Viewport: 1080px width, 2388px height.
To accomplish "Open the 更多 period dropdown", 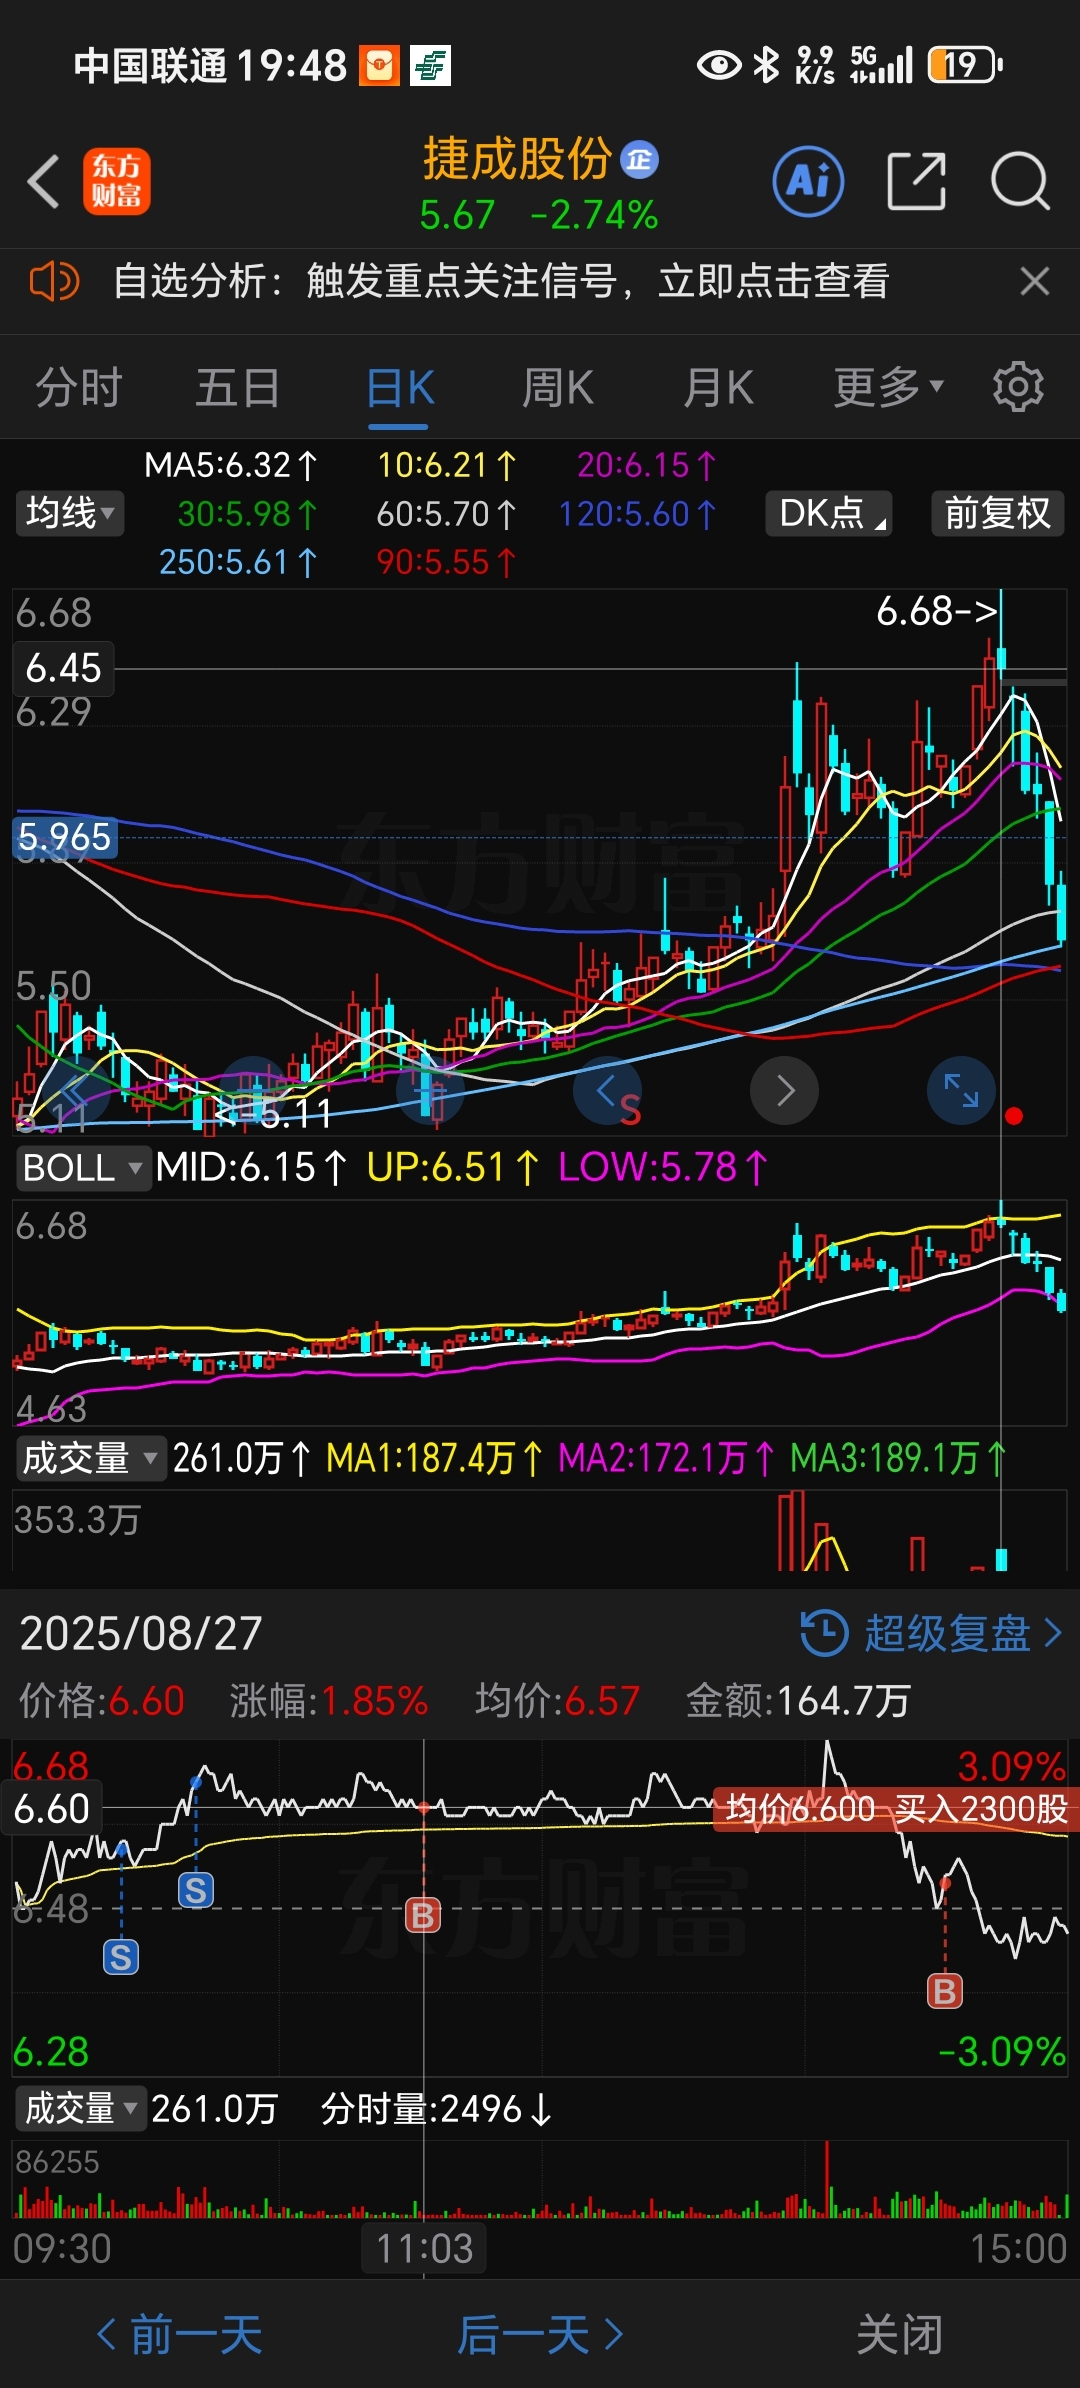I will click(x=888, y=388).
